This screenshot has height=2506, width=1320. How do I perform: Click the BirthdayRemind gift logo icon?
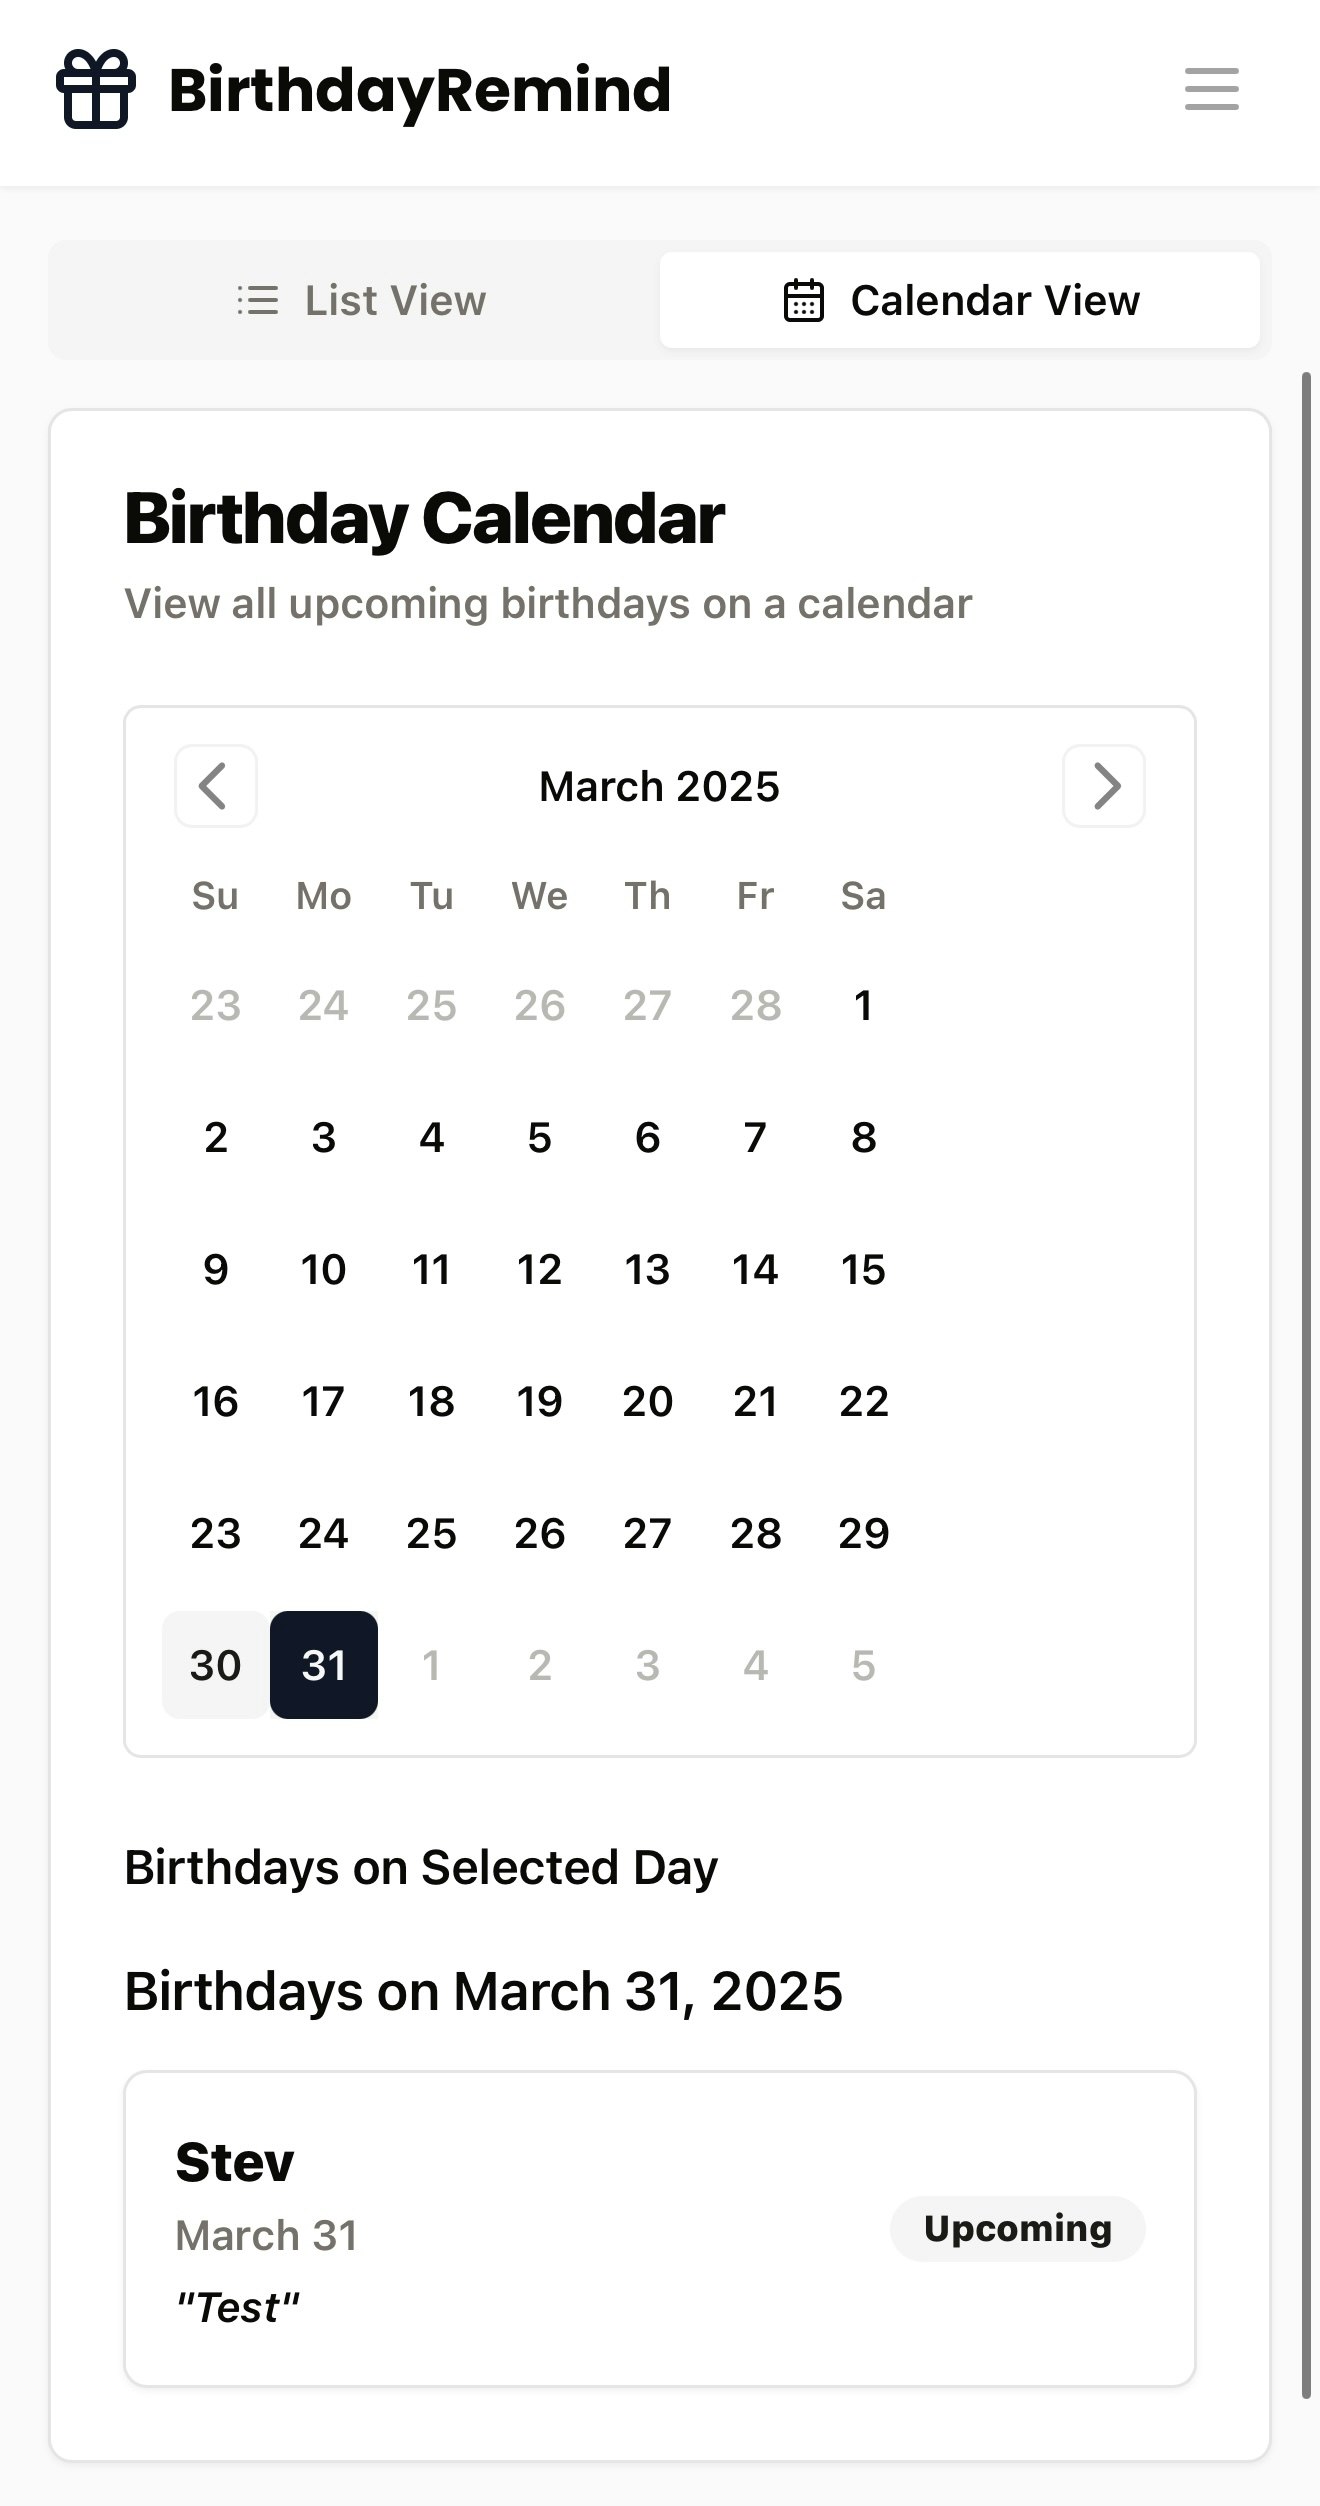coord(95,89)
